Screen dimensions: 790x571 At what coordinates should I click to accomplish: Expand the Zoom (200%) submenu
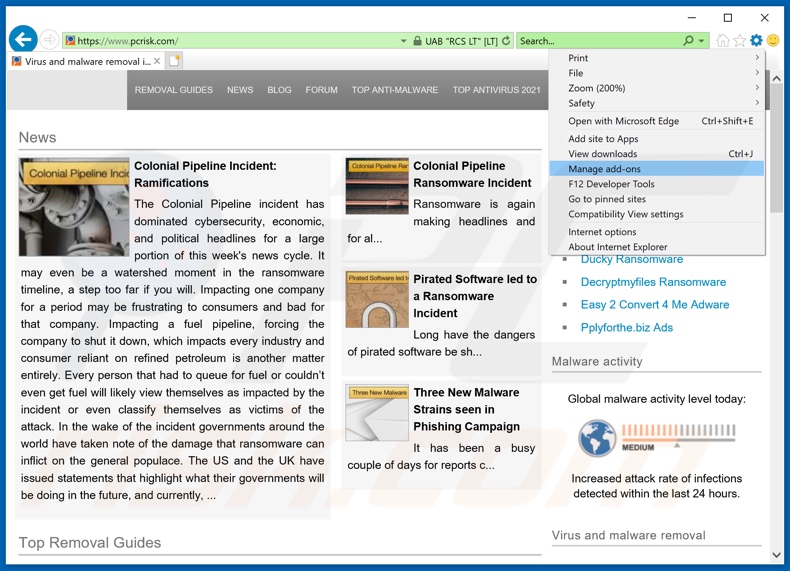pos(656,88)
